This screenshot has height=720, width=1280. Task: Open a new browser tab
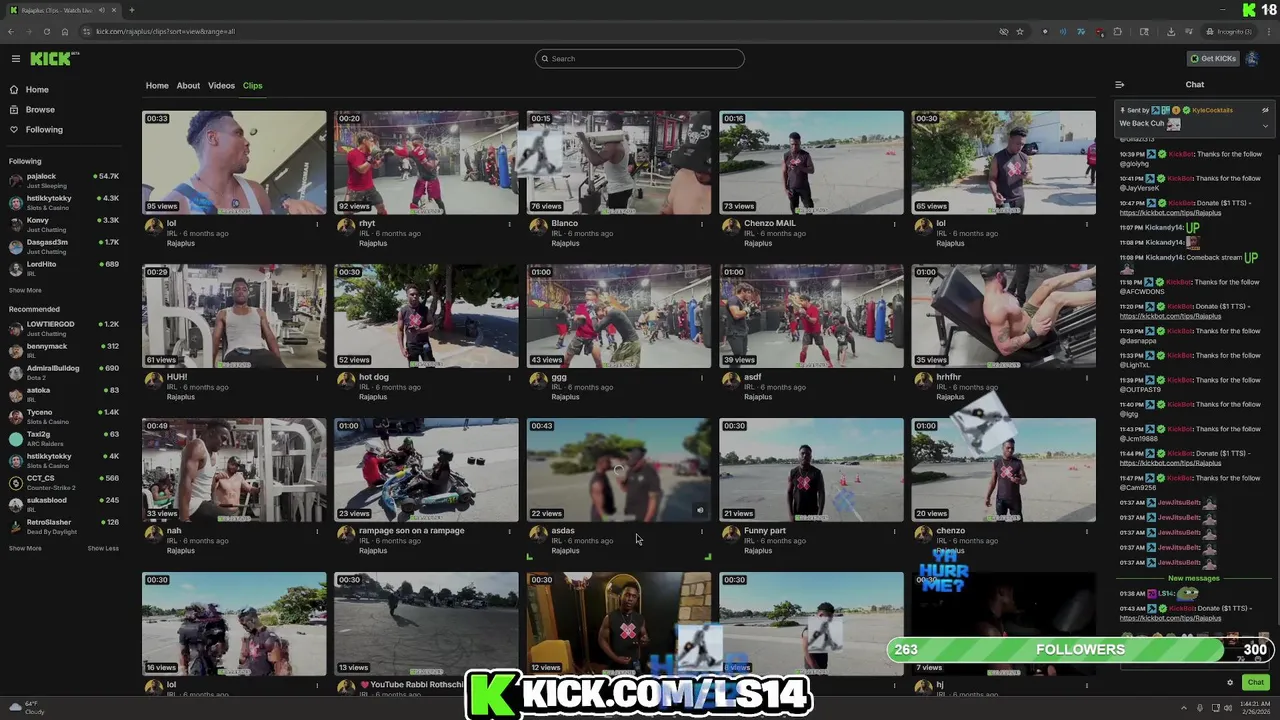131,10
